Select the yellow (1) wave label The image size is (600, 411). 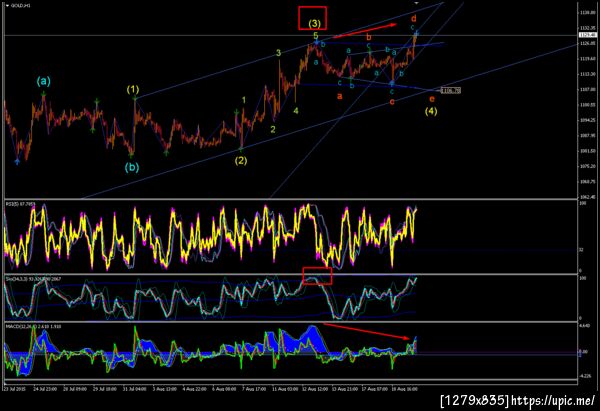point(133,90)
